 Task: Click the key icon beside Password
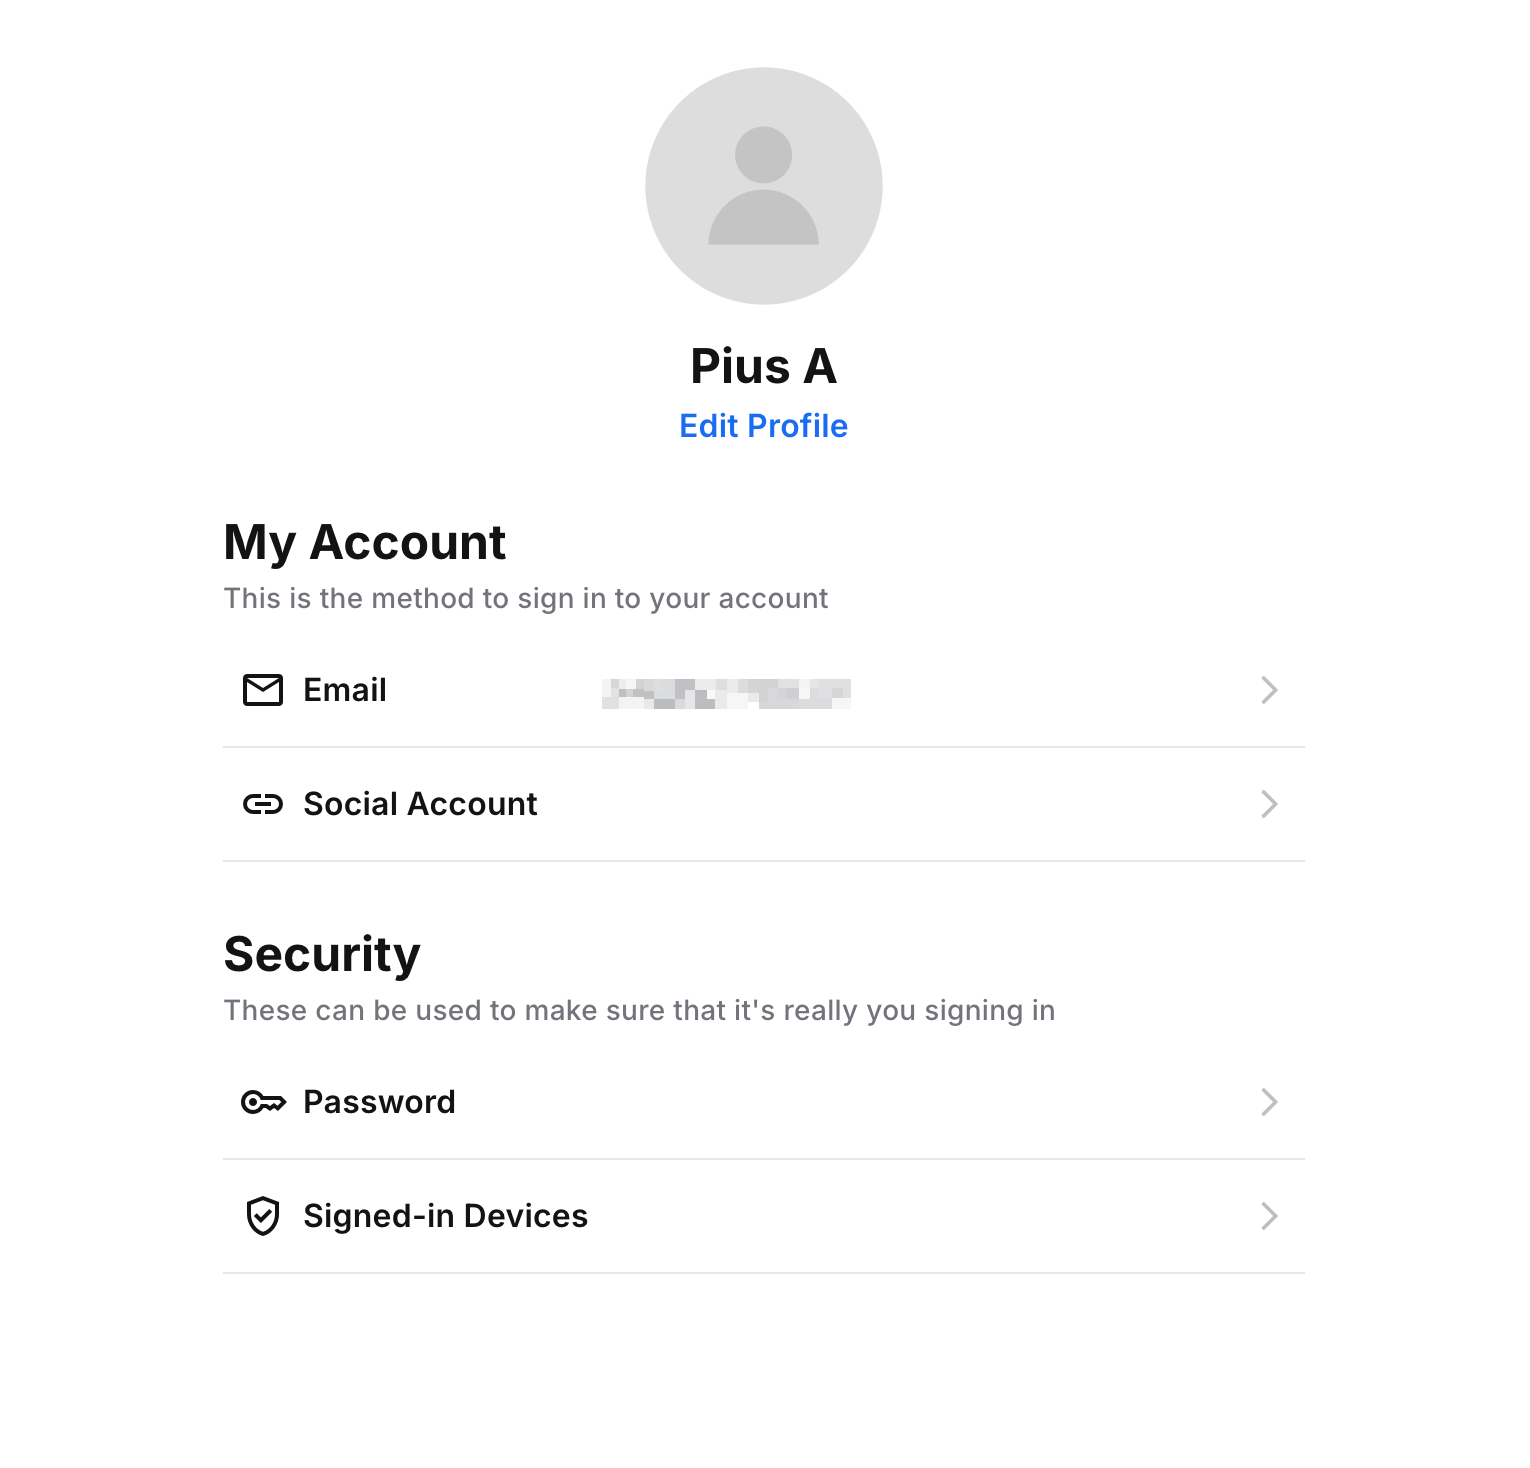click(263, 1102)
